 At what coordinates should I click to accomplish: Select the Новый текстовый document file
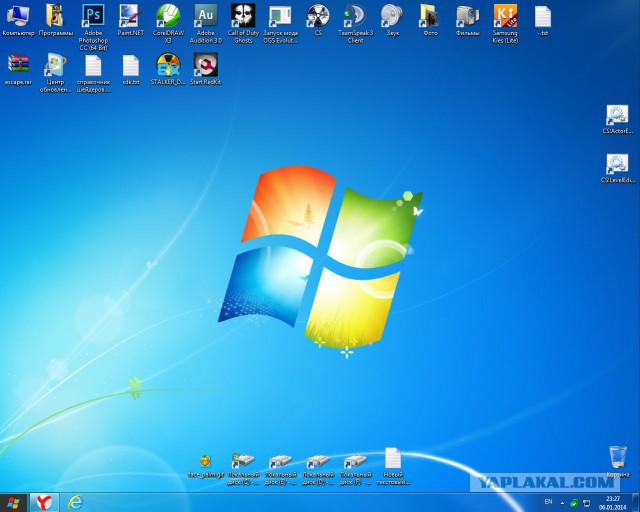[x=393, y=466]
